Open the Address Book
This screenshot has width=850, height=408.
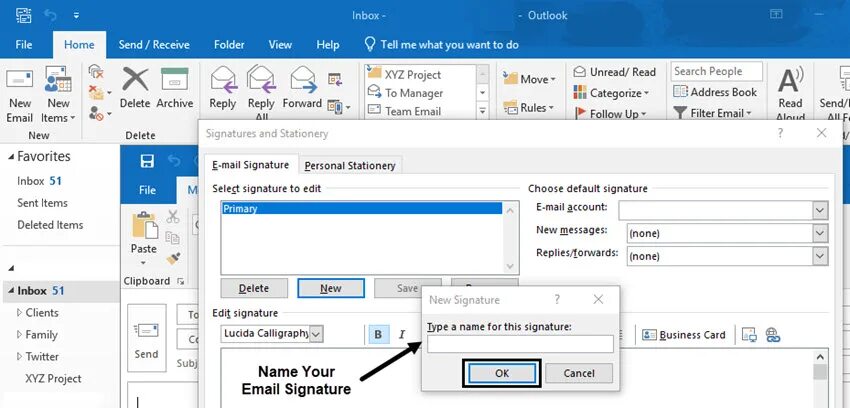(715, 92)
